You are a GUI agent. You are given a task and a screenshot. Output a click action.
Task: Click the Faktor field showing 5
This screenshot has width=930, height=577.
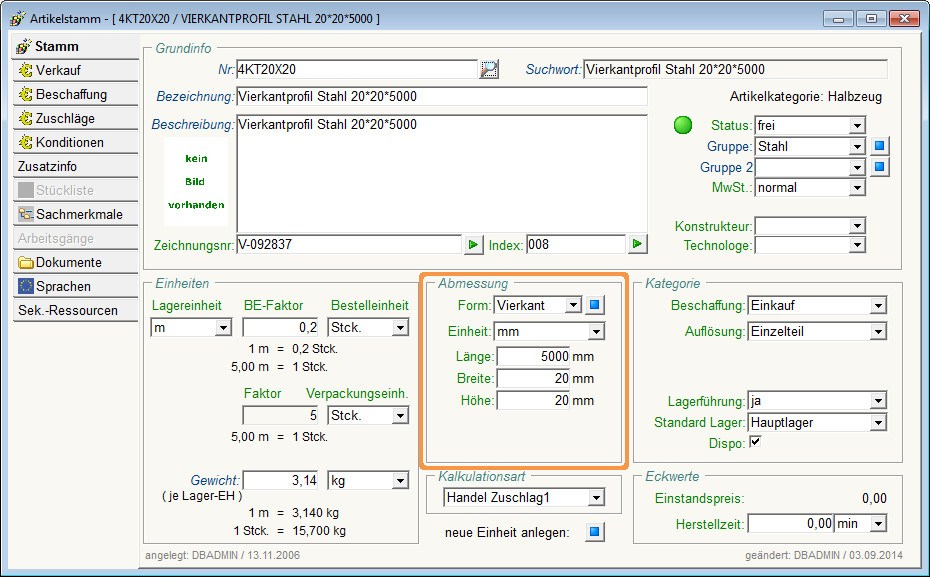click(x=281, y=415)
